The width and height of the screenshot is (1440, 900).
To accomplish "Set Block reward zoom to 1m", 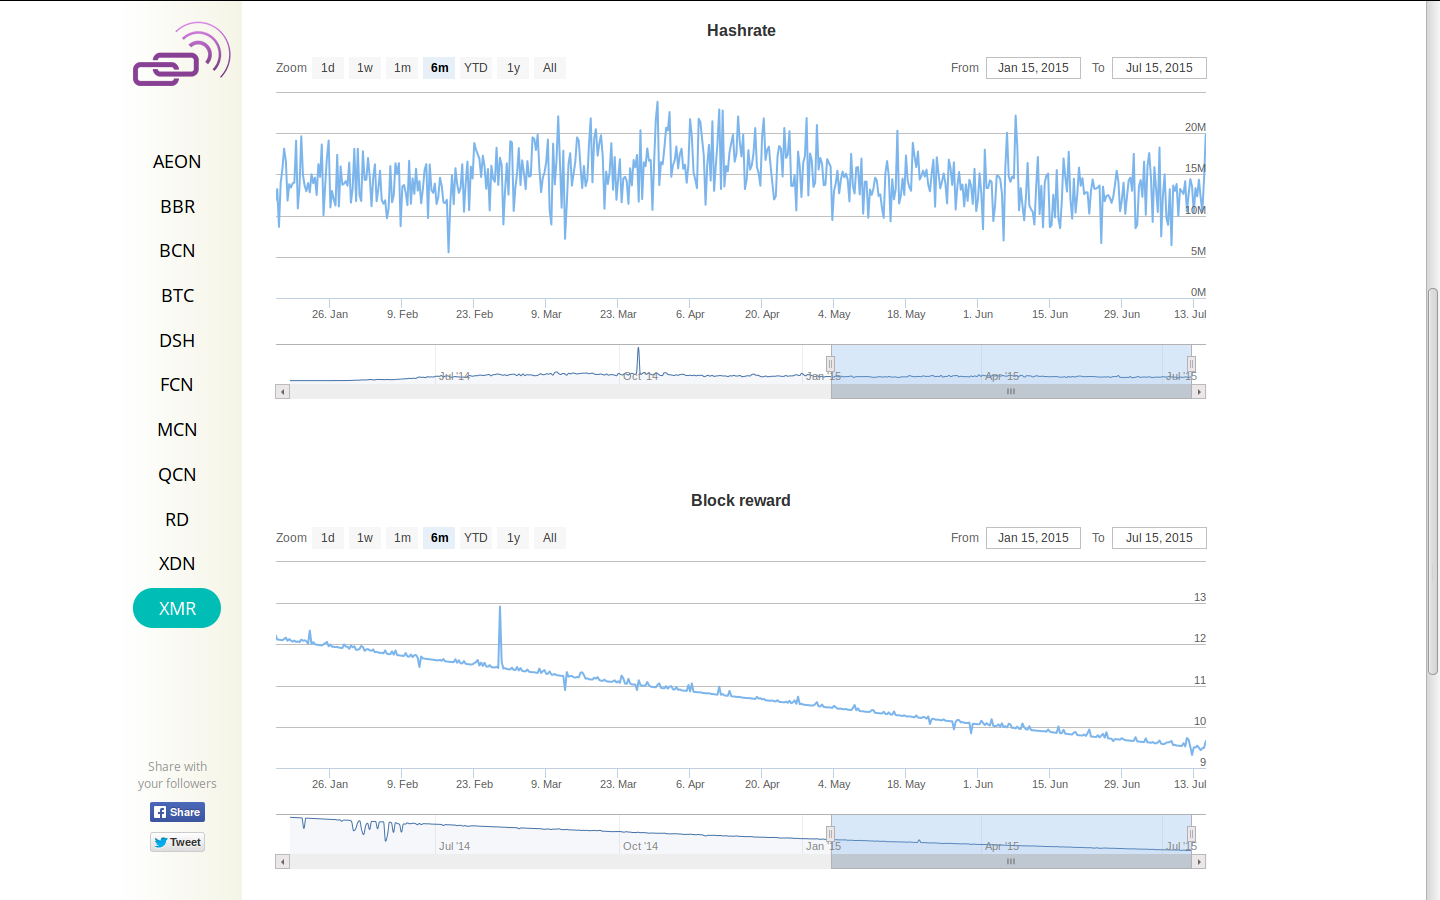I will [402, 538].
